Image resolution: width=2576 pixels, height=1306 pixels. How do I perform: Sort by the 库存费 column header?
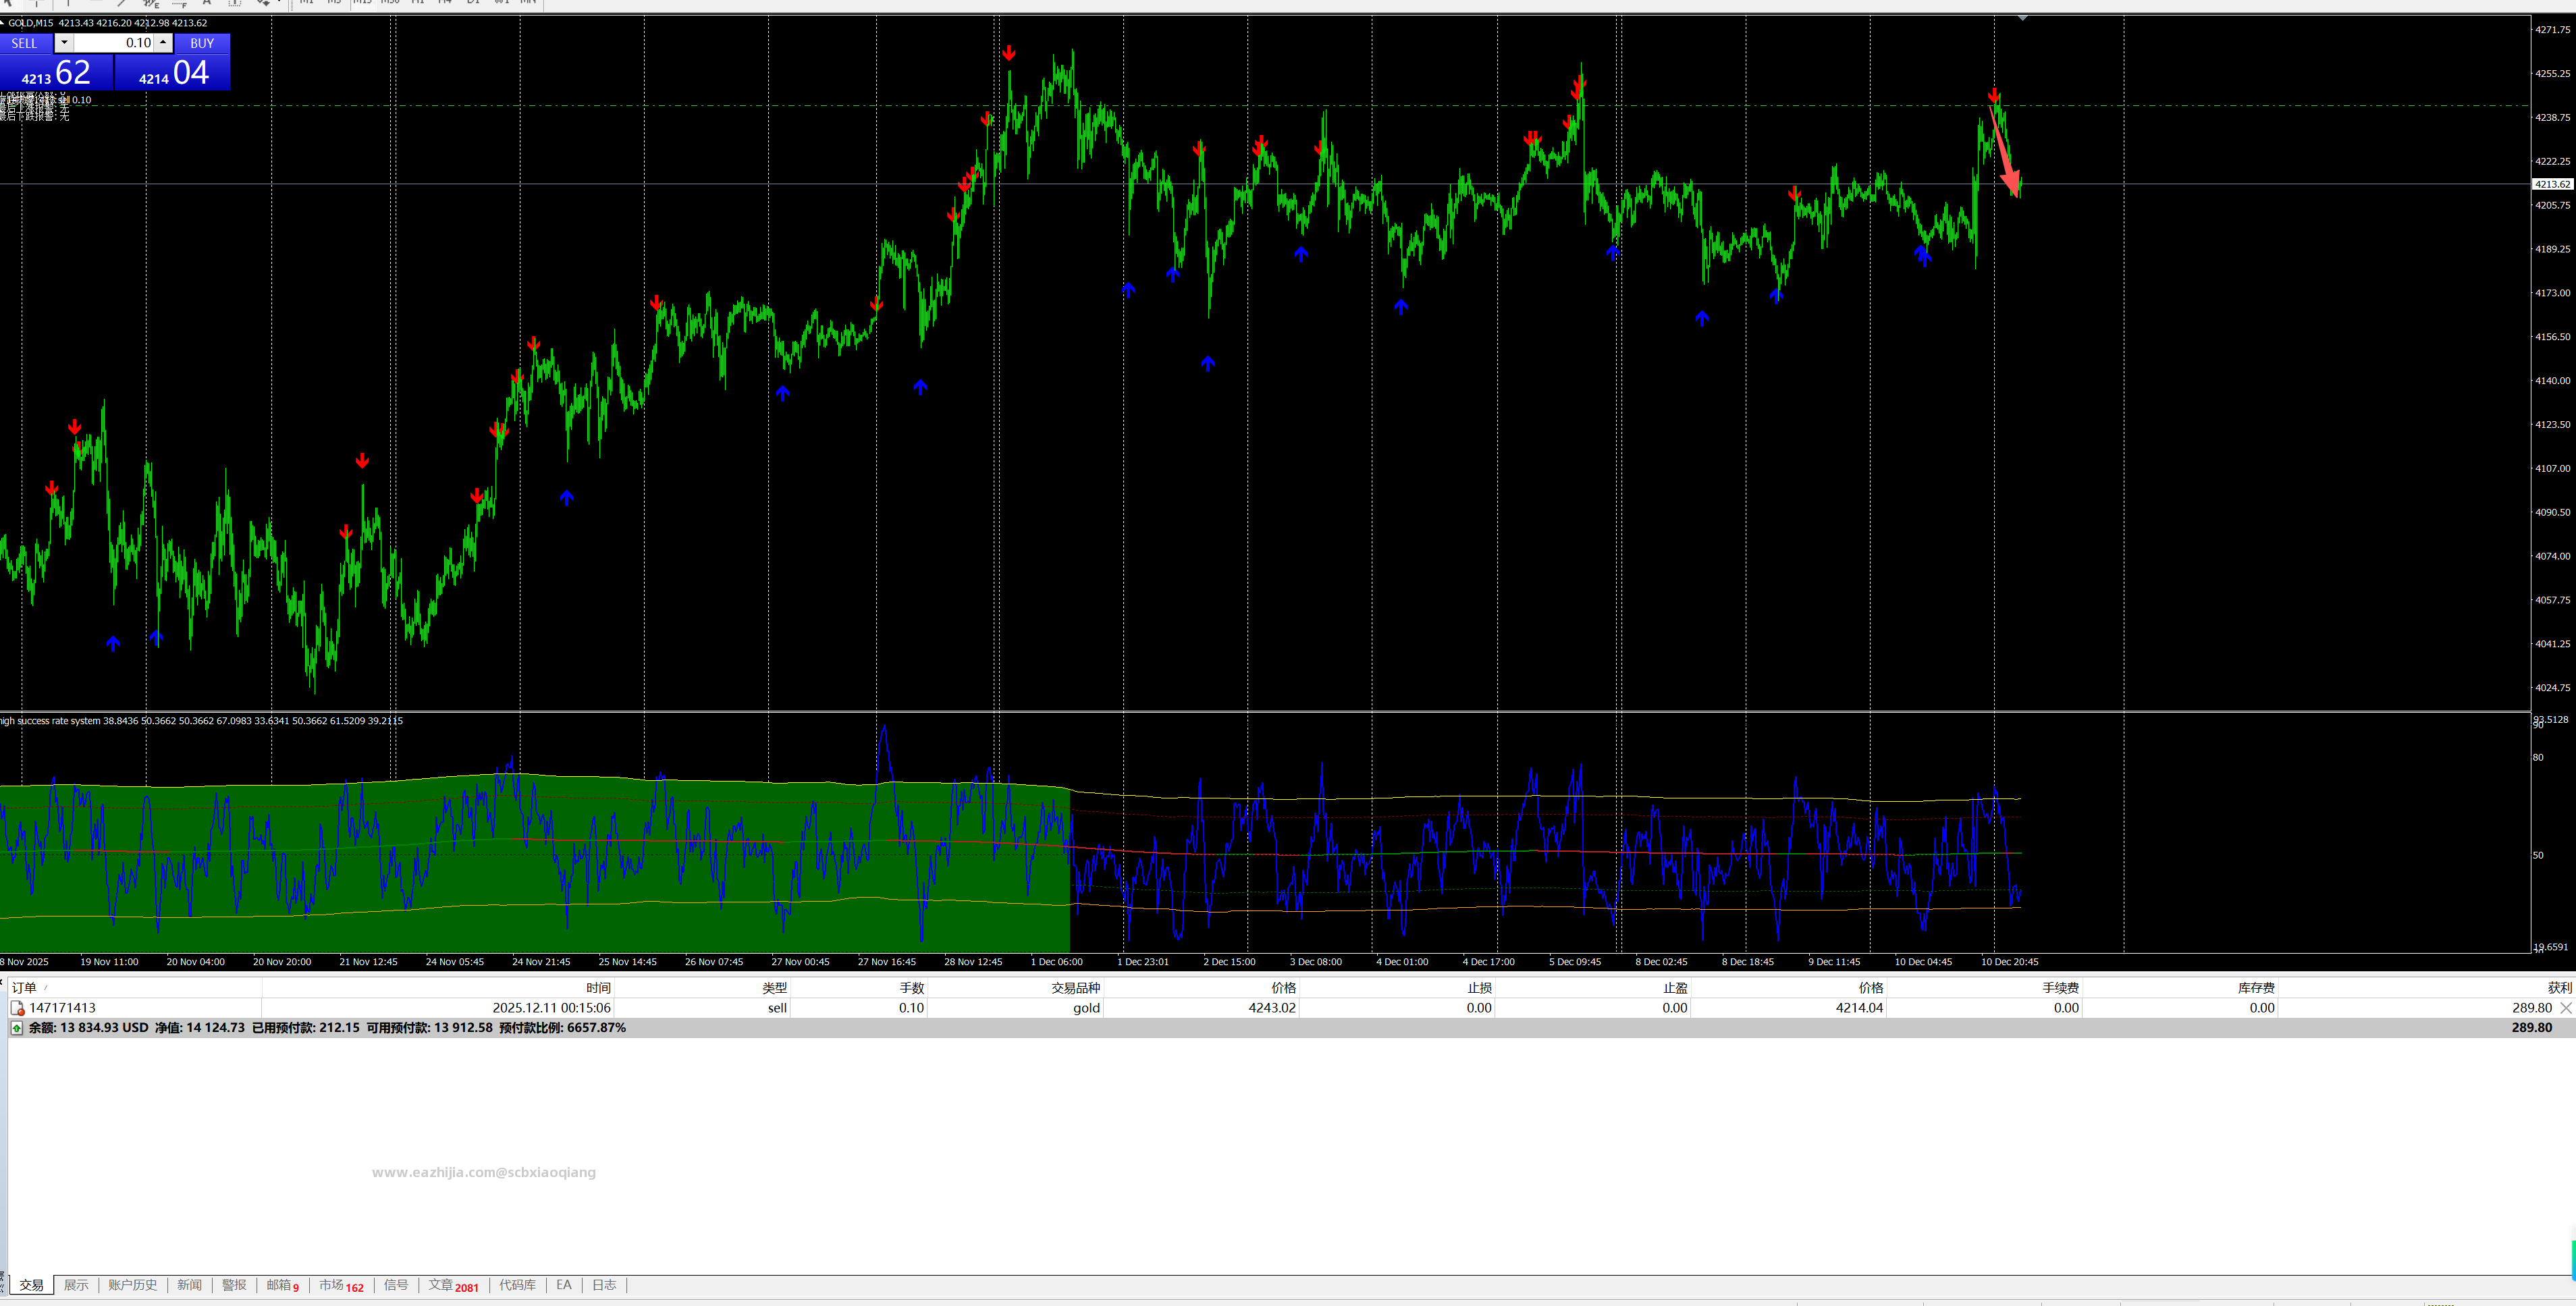[2256, 988]
